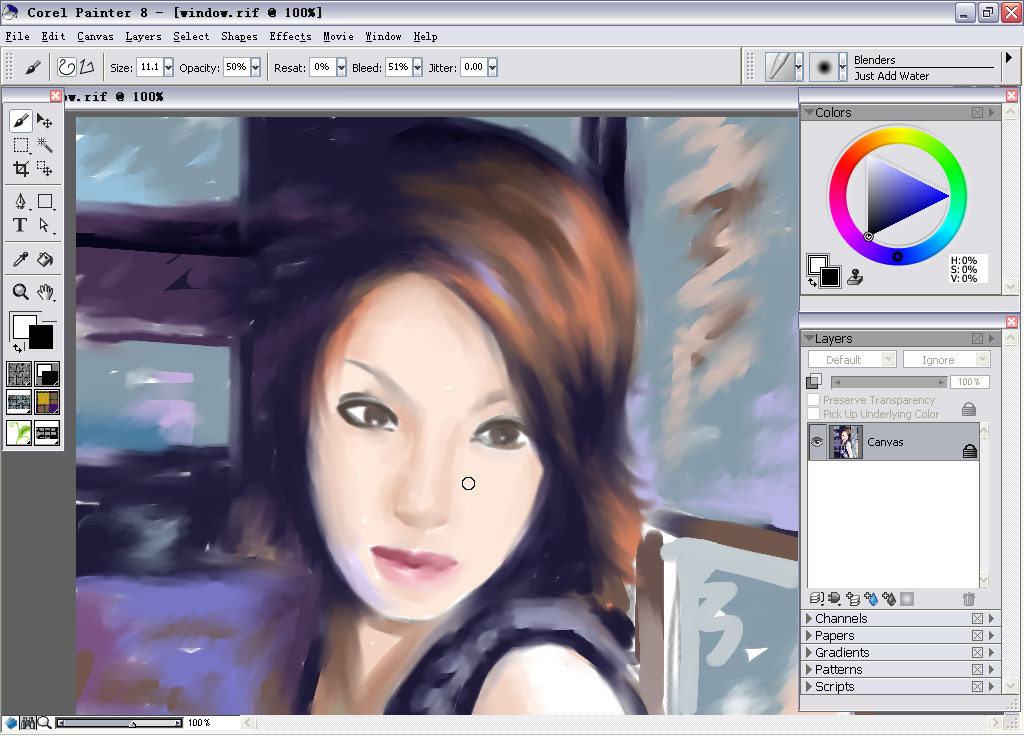The height and width of the screenshot is (736, 1024).
Task: Expand the Papers palette
Action: pyautogui.click(x=809, y=635)
